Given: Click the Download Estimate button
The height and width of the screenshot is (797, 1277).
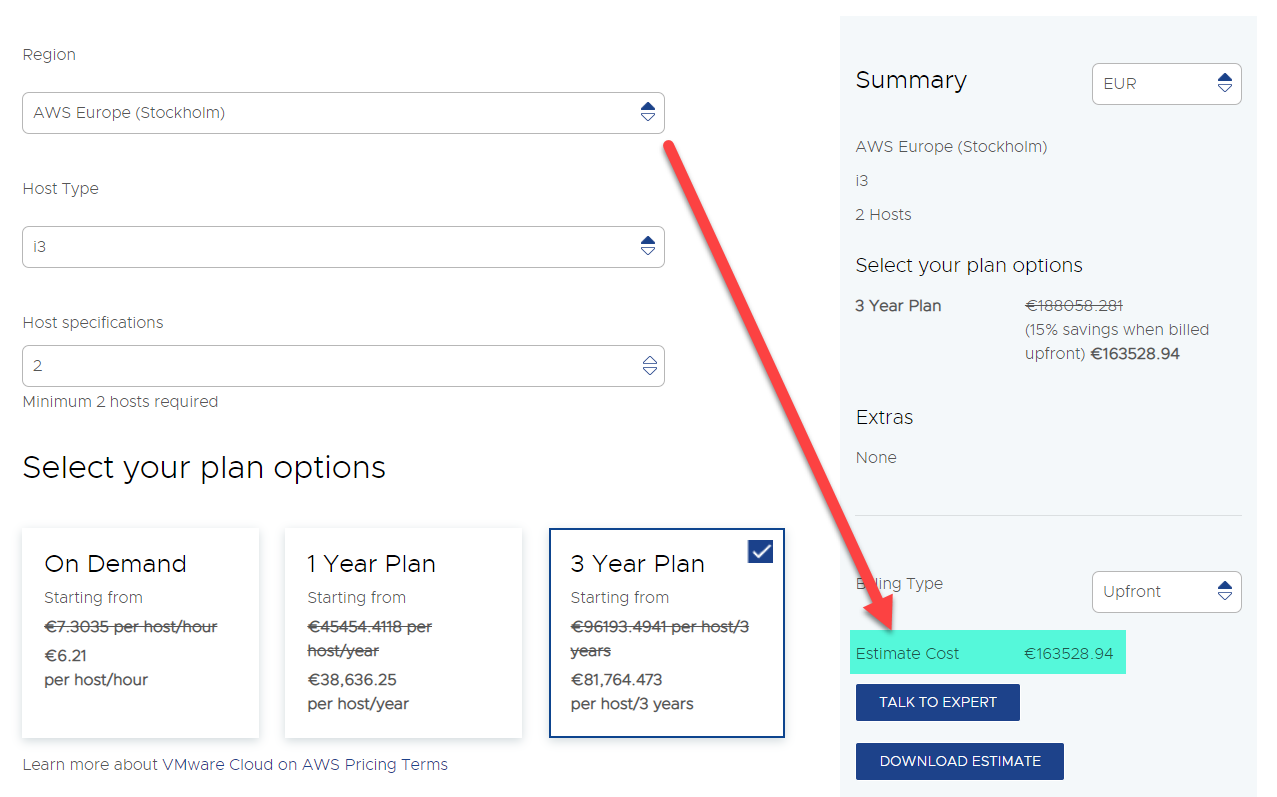Looking at the screenshot, I should click(959, 761).
